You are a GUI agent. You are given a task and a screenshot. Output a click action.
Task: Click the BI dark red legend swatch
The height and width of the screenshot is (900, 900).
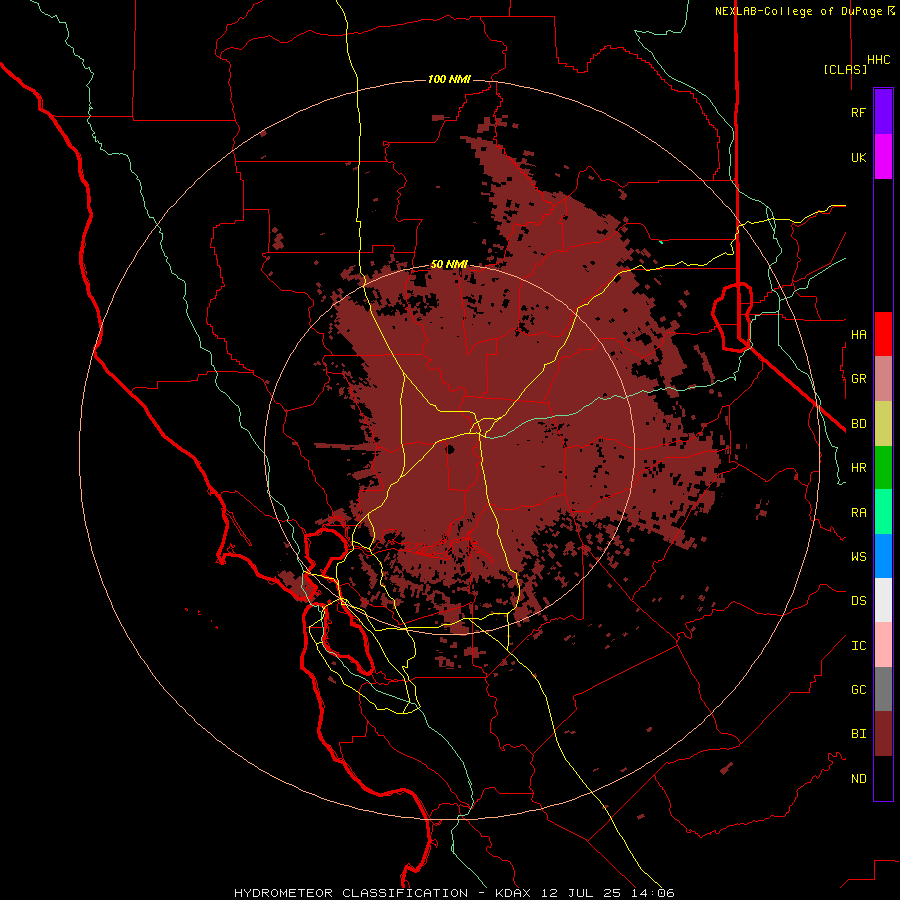pyautogui.click(x=883, y=734)
